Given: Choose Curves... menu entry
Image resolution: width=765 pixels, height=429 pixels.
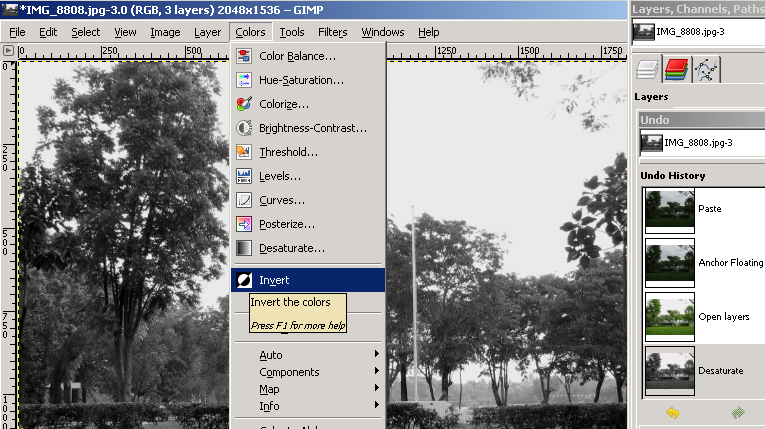Looking at the screenshot, I should 308,200.
